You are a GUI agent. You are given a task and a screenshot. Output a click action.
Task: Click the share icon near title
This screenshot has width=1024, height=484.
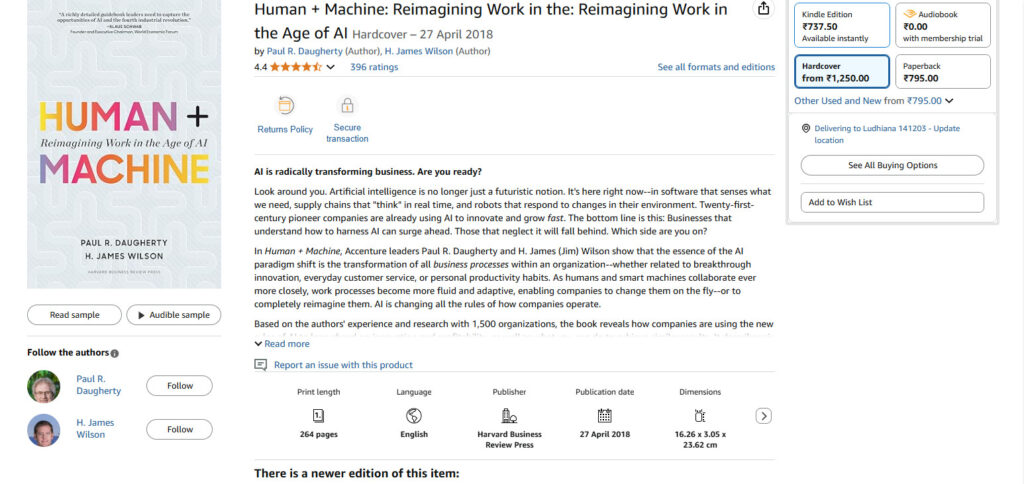(763, 8)
